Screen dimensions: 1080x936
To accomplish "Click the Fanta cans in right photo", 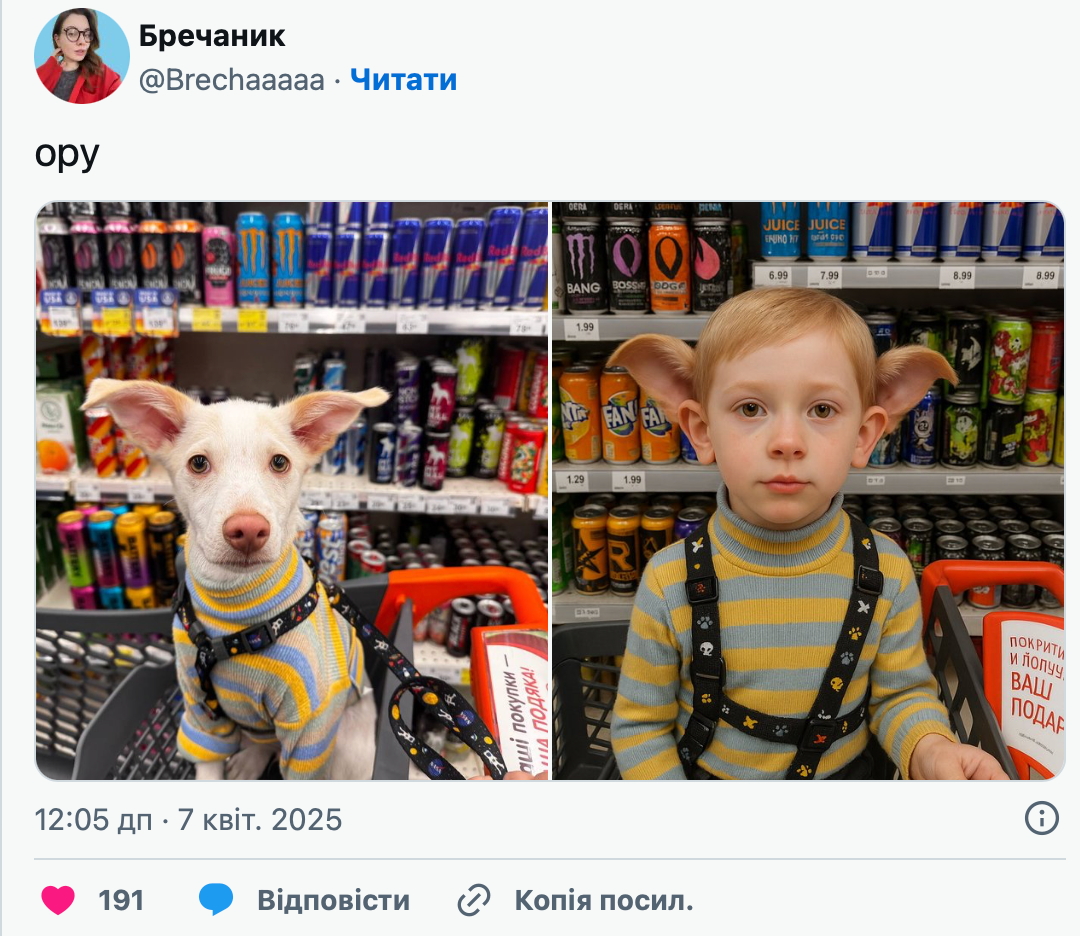I will click(618, 415).
